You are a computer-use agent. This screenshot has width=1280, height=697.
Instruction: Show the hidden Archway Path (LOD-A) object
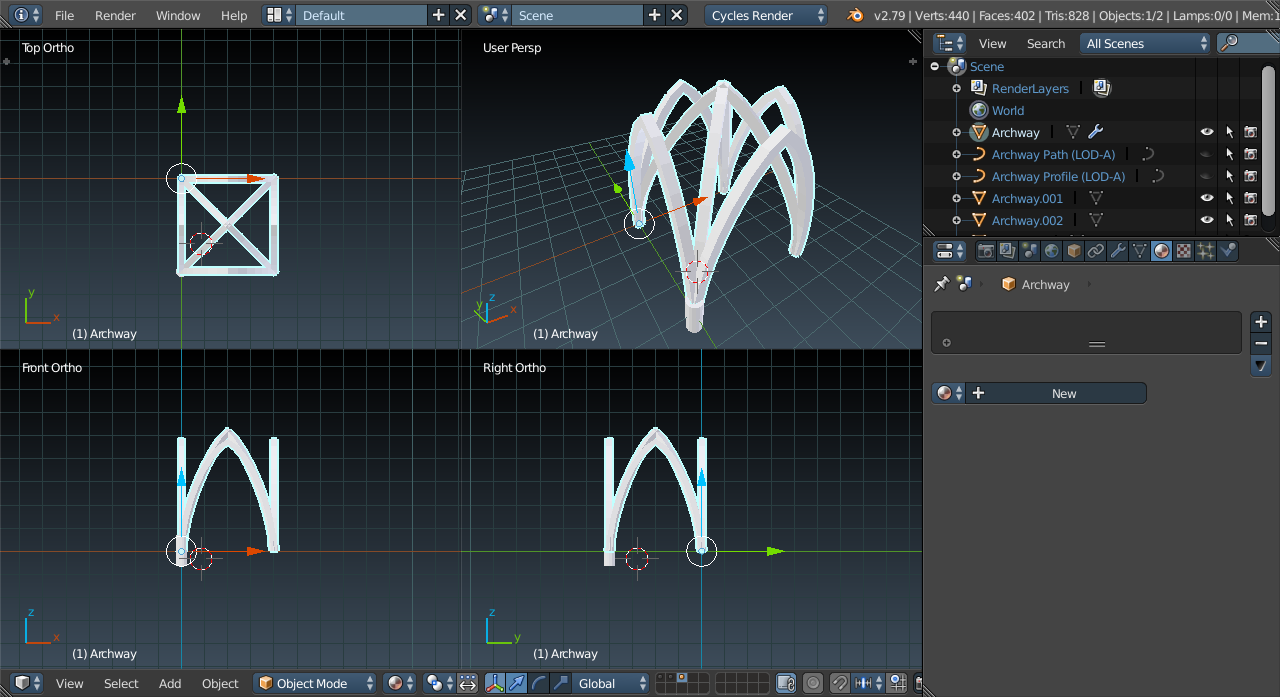pos(1207,154)
